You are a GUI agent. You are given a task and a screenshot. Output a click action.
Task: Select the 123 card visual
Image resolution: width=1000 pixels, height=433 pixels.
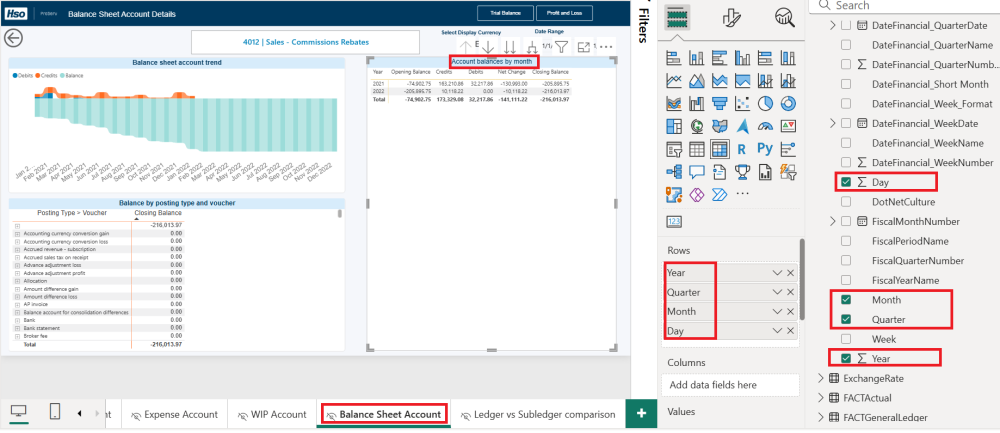[x=674, y=221]
